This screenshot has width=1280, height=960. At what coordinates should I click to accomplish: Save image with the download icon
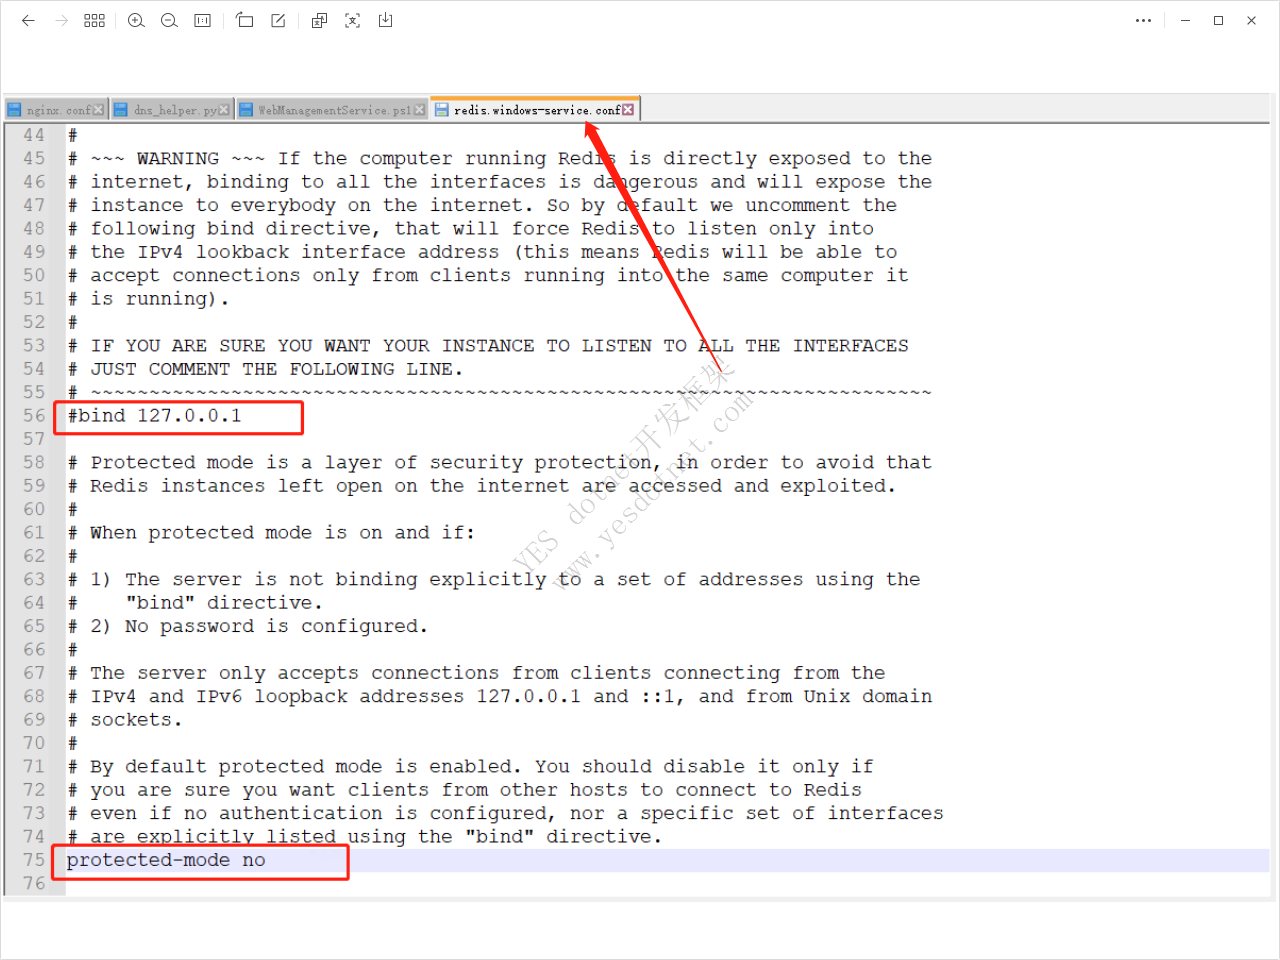(385, 20)
